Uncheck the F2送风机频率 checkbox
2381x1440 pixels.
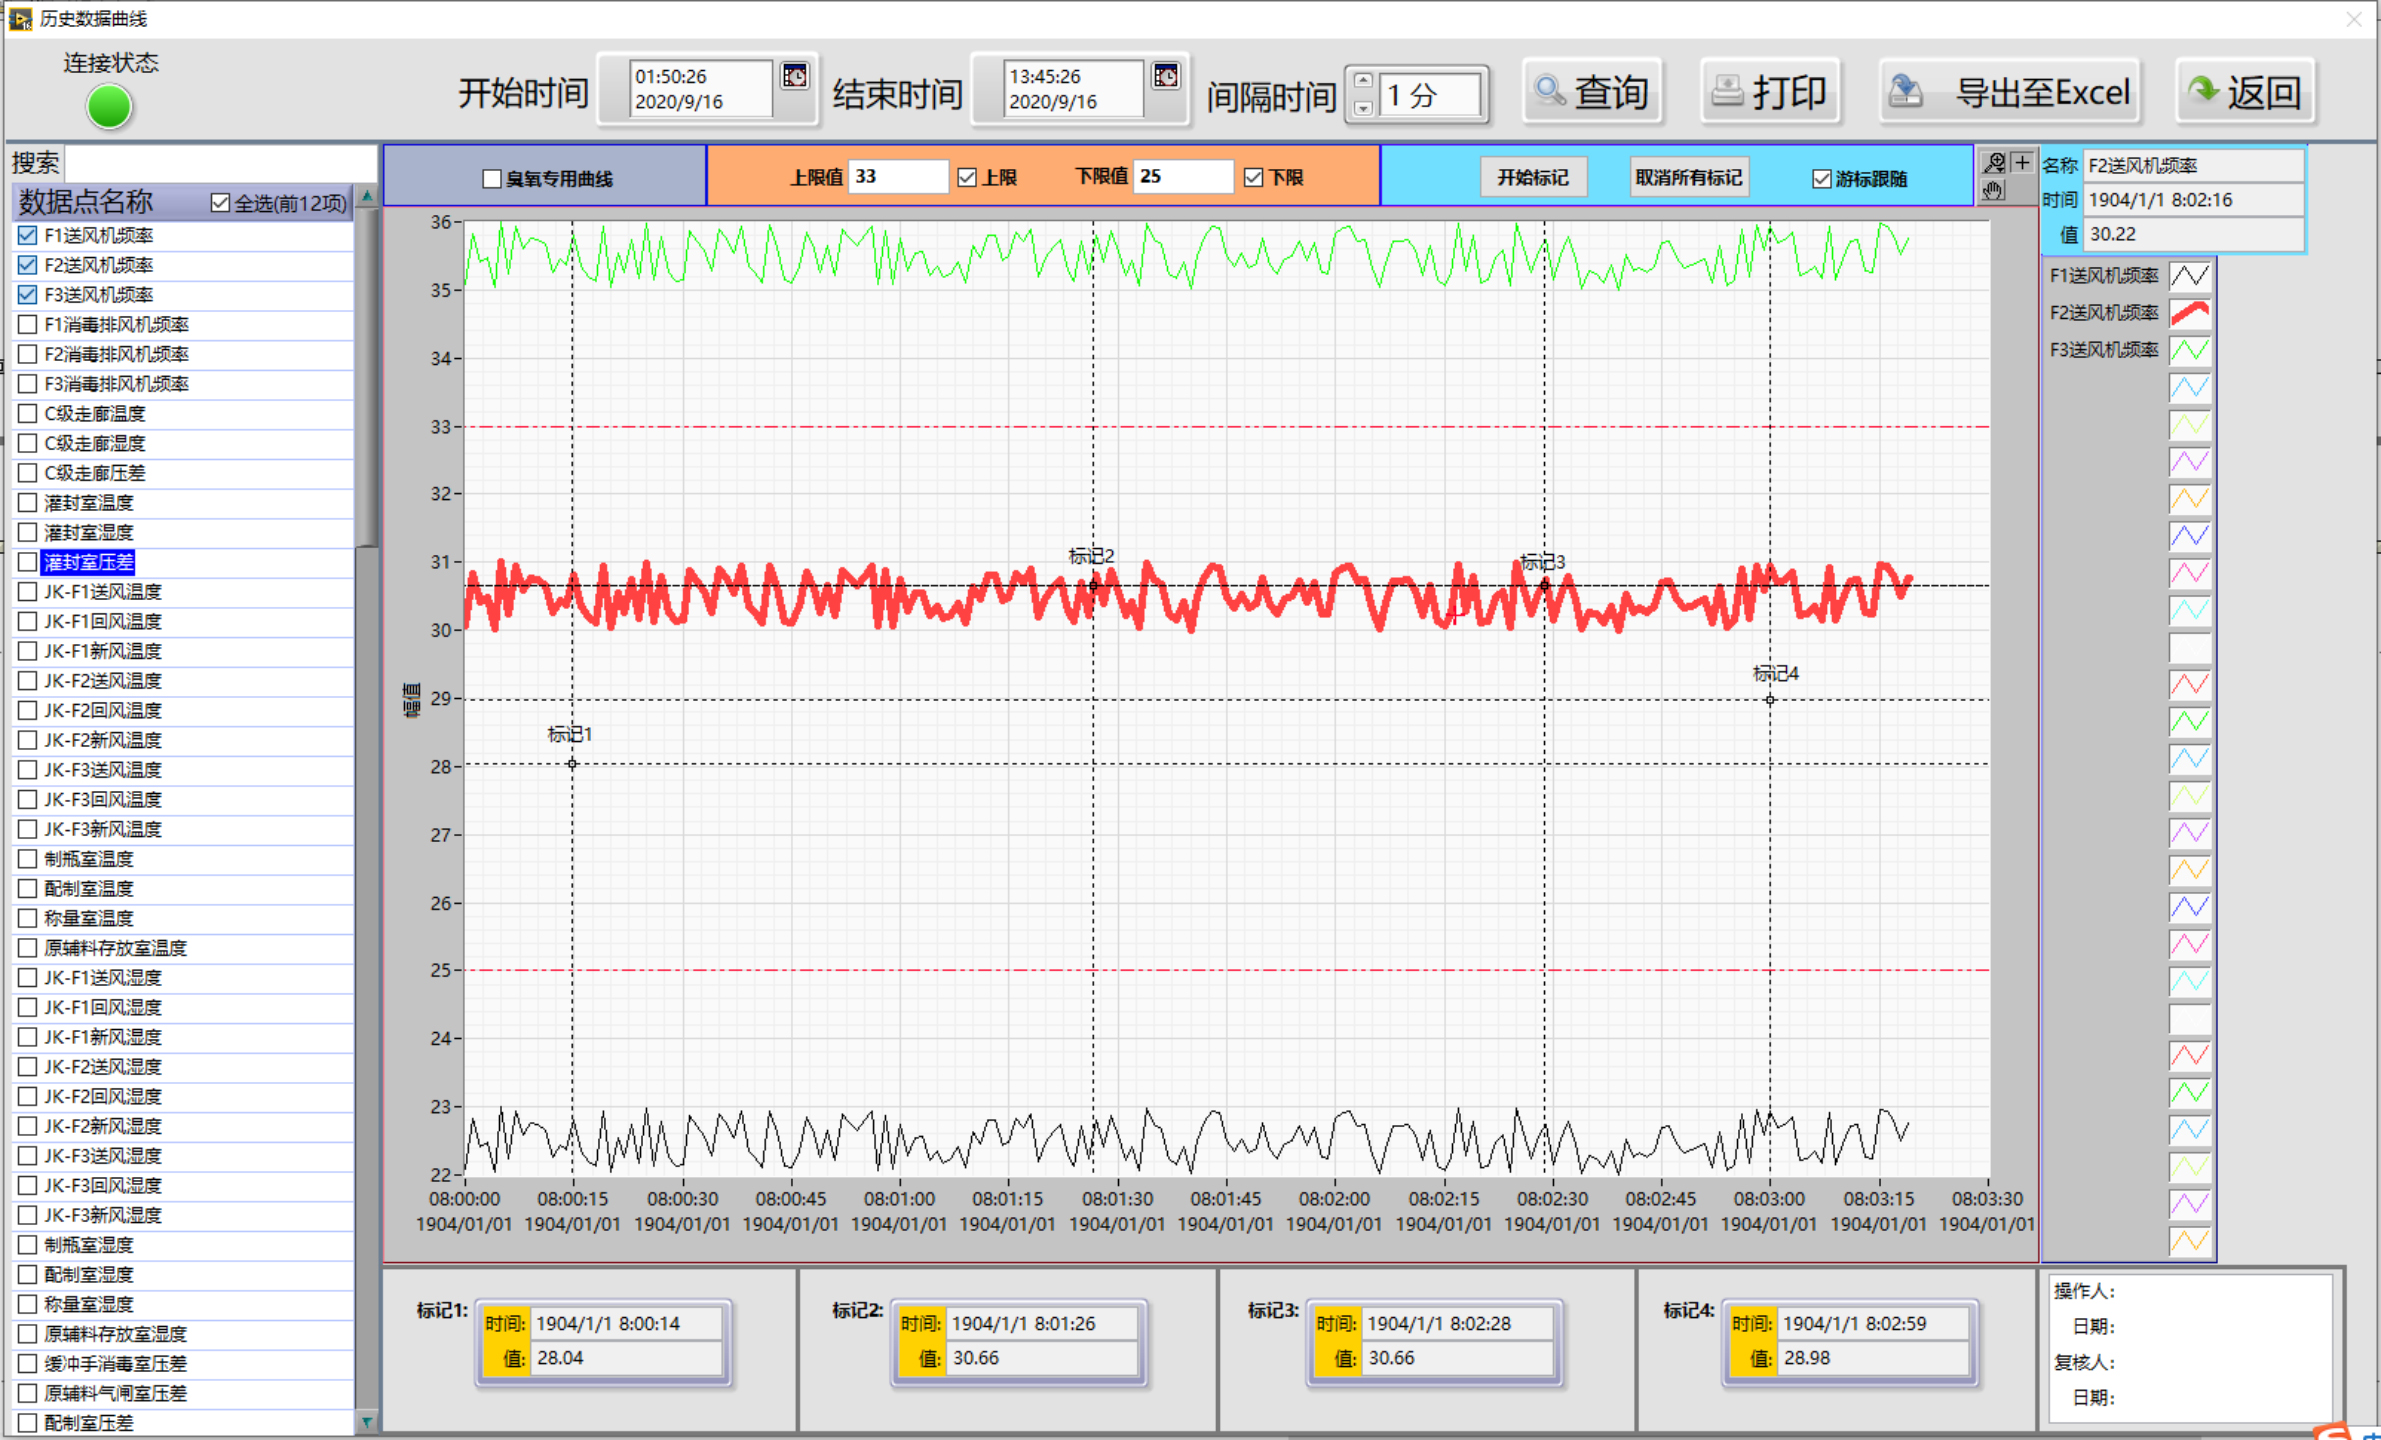pyautogui.click(x=28, y=265)
